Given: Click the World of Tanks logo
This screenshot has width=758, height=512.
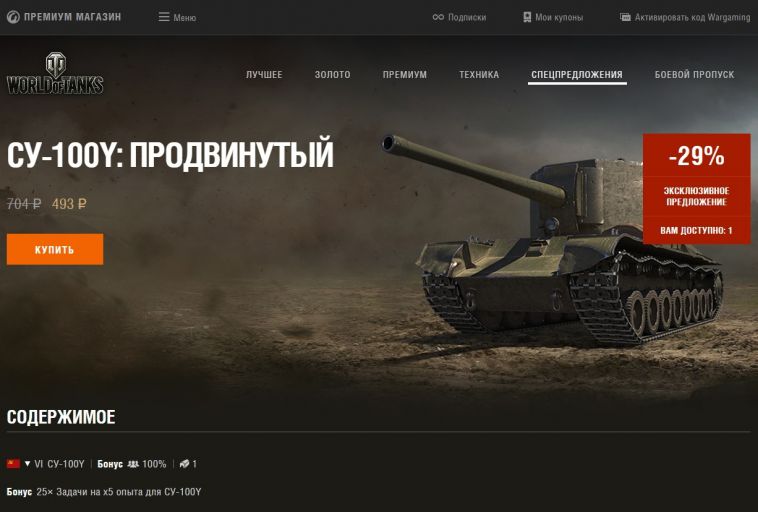Looking at the screenshot, I should point(55,73).
